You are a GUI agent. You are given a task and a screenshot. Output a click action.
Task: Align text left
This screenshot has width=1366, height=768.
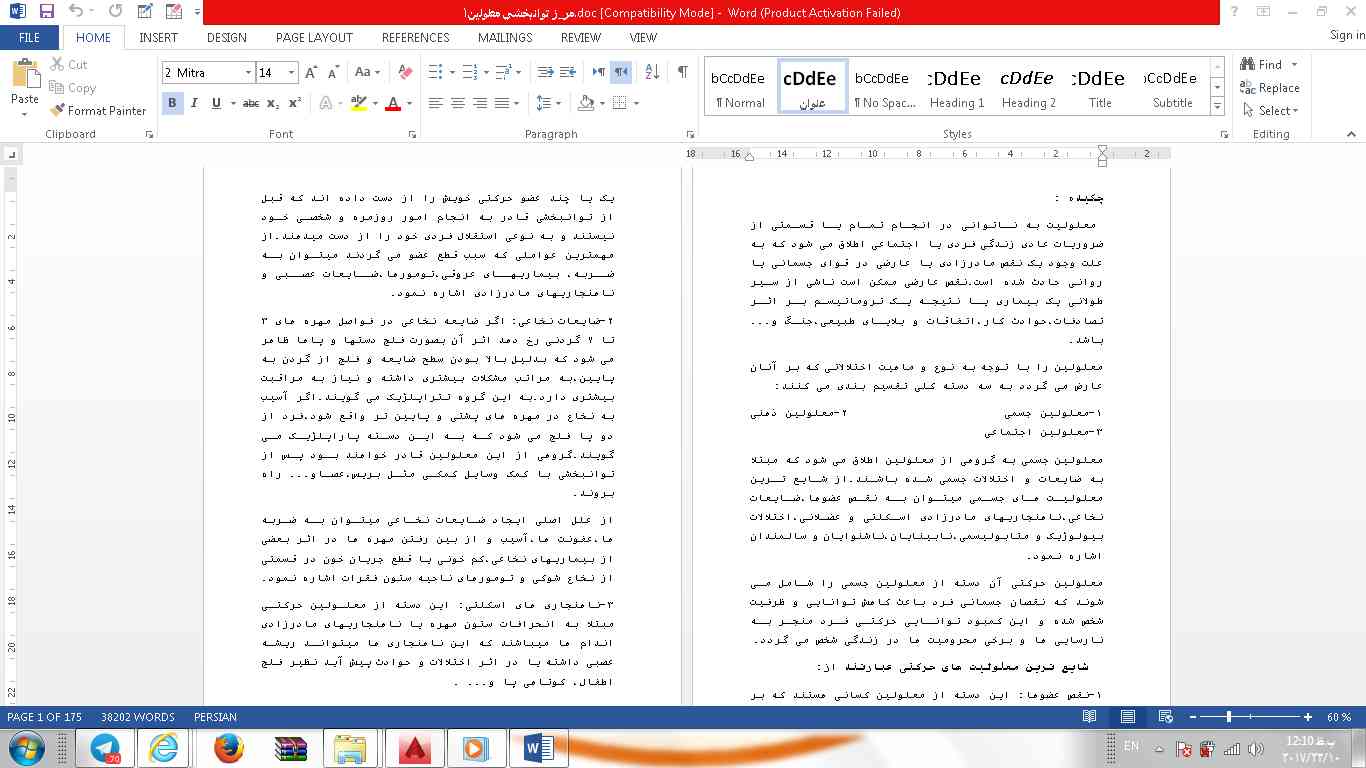click(x=436, y=103)
